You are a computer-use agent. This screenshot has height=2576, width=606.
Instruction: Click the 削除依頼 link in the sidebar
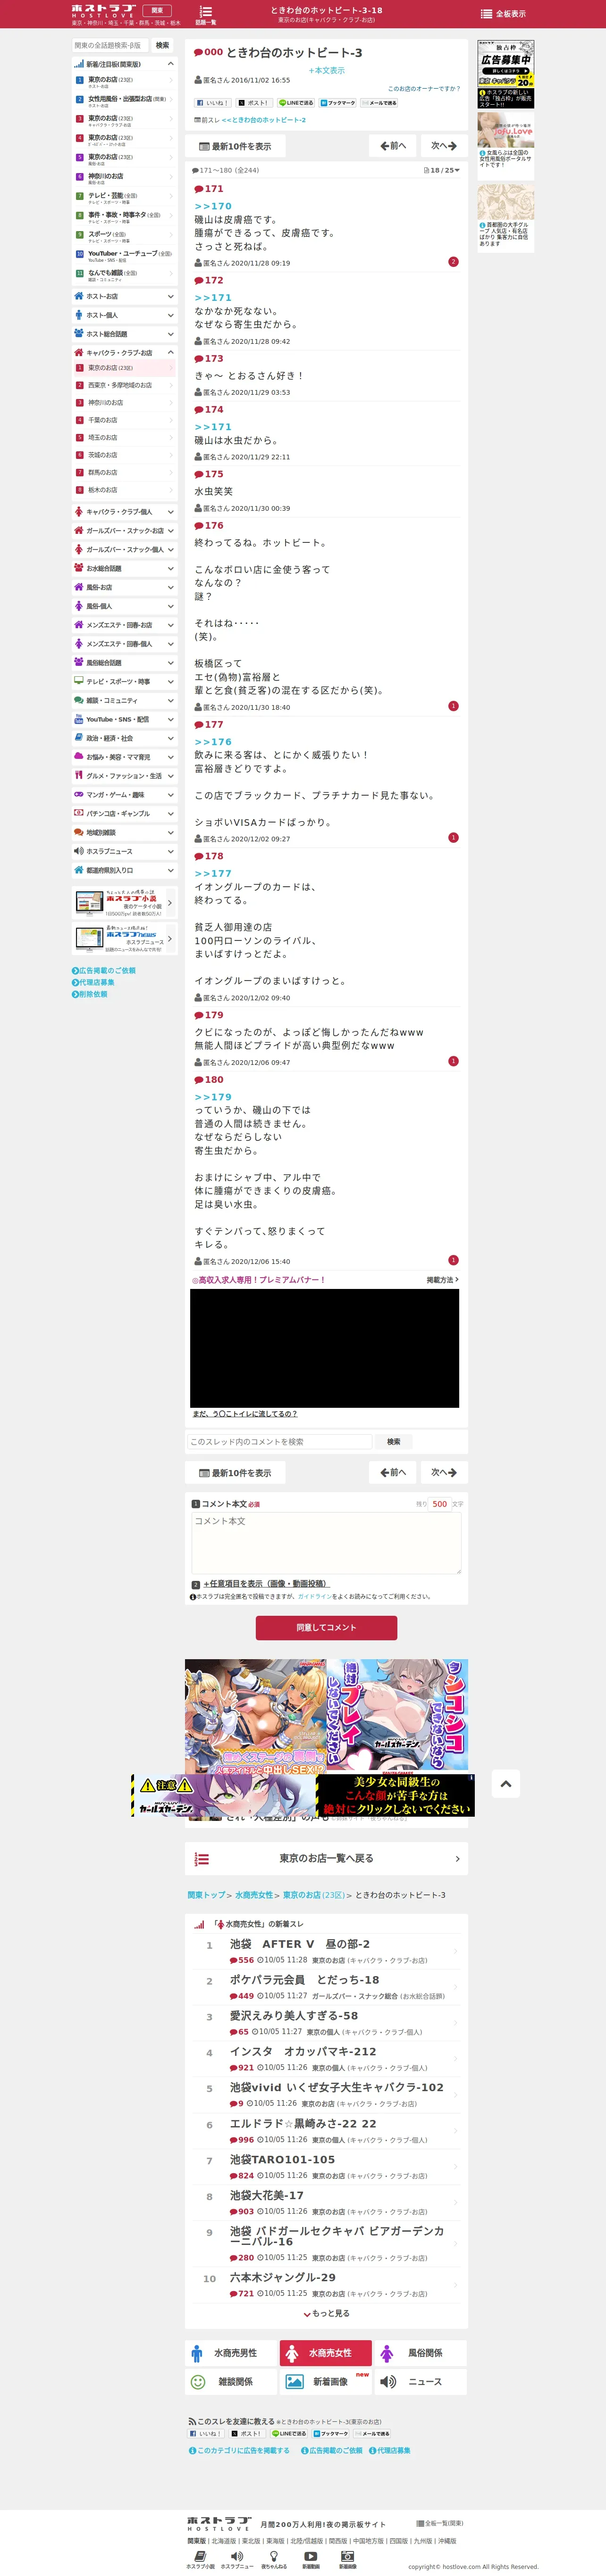pos(89,994)
